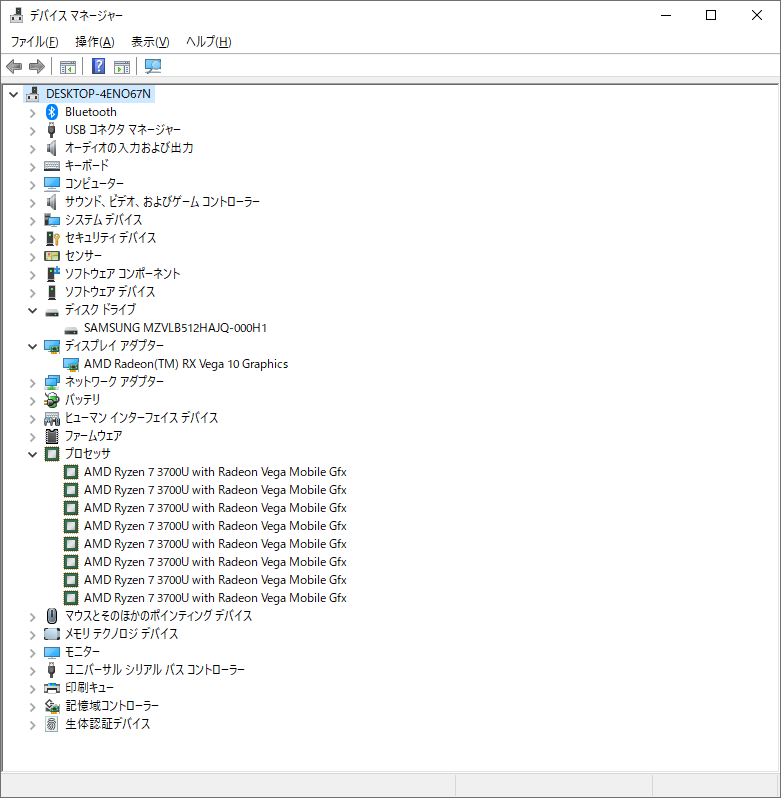Click the scan for hardware changes icon
Viewport: 781px width, 798px height.
click(x=153, y=66)
